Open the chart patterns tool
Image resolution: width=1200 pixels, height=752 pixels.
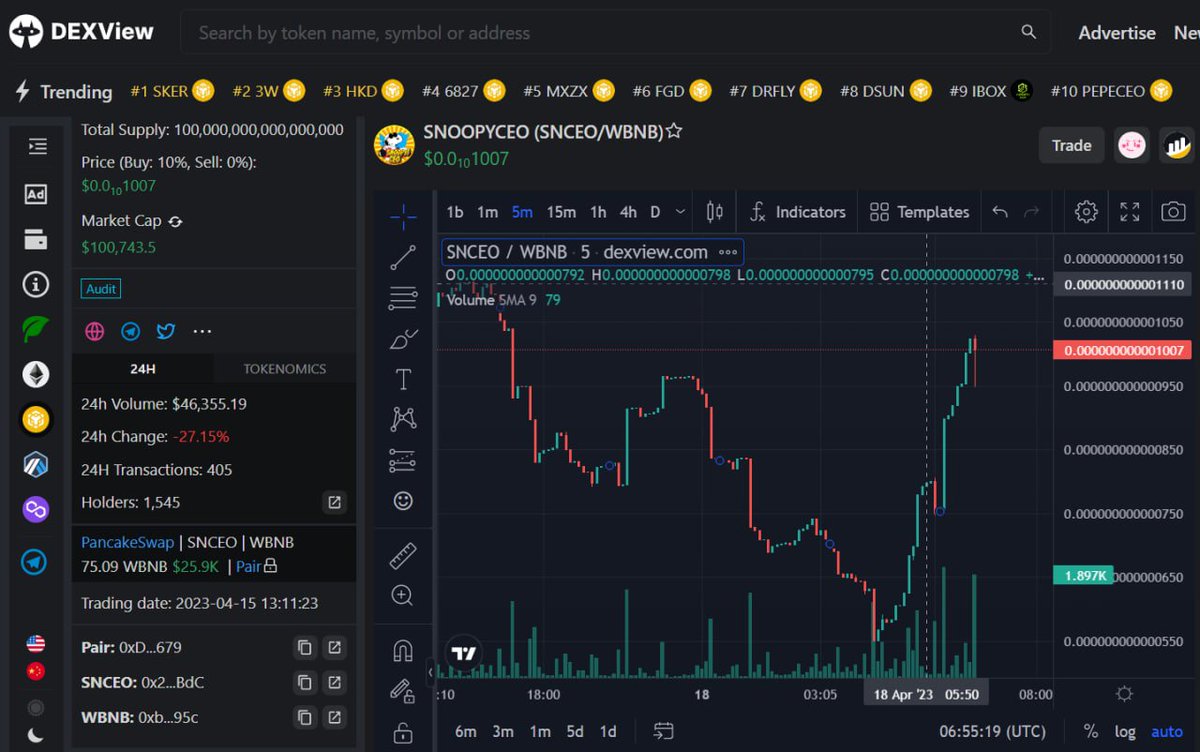click(x=403, y=419)
